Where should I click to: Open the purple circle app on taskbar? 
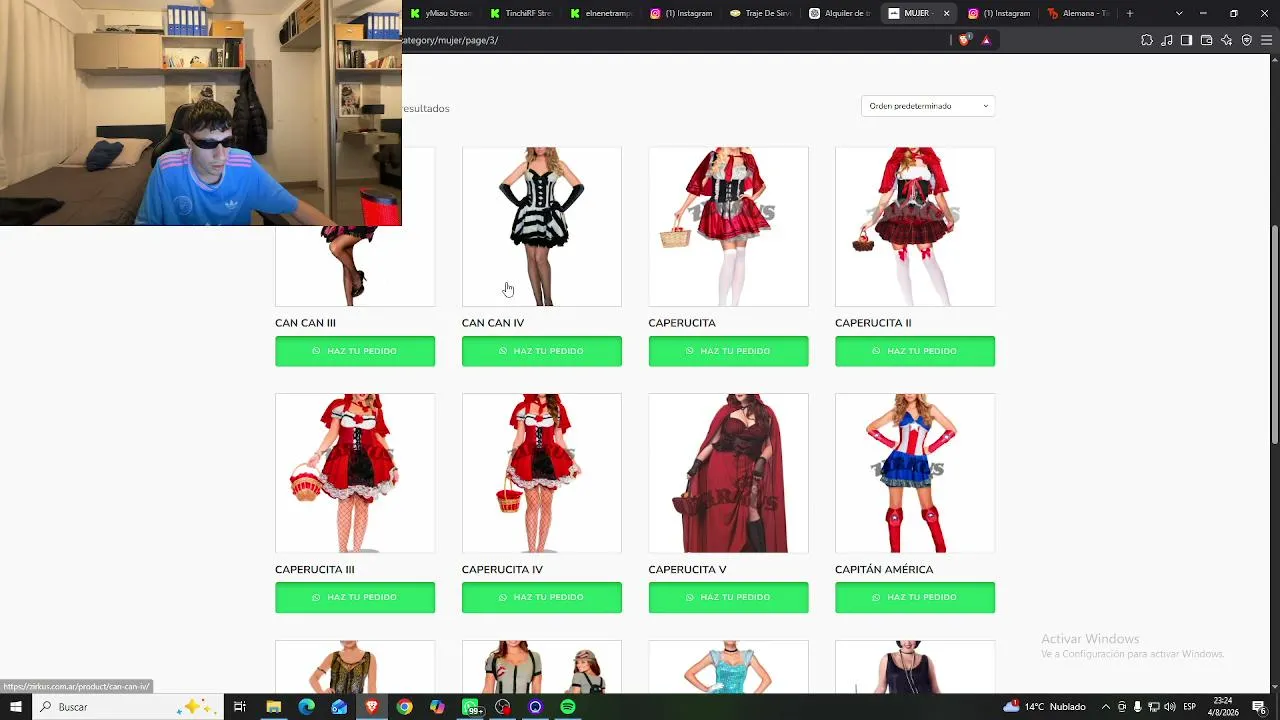pos(535,707)
